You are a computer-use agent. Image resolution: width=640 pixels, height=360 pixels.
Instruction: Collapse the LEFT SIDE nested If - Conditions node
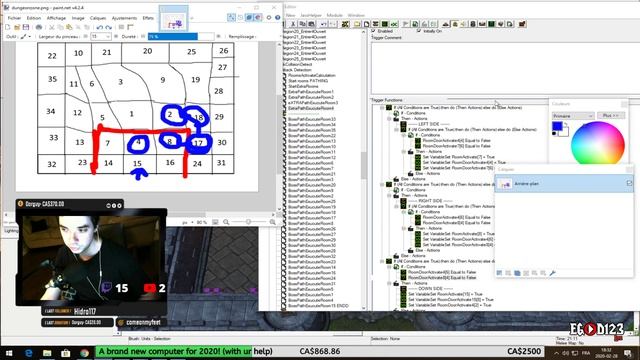pyautogui.click(x=404, y=135)
